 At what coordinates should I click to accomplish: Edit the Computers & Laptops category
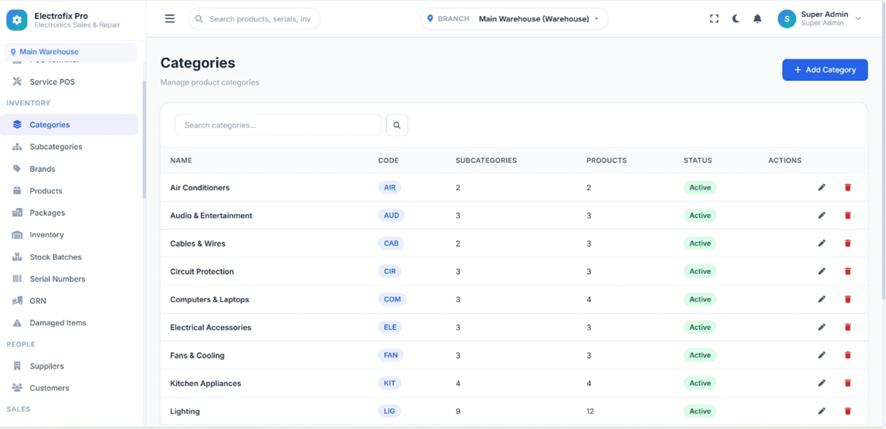point(822,299)
